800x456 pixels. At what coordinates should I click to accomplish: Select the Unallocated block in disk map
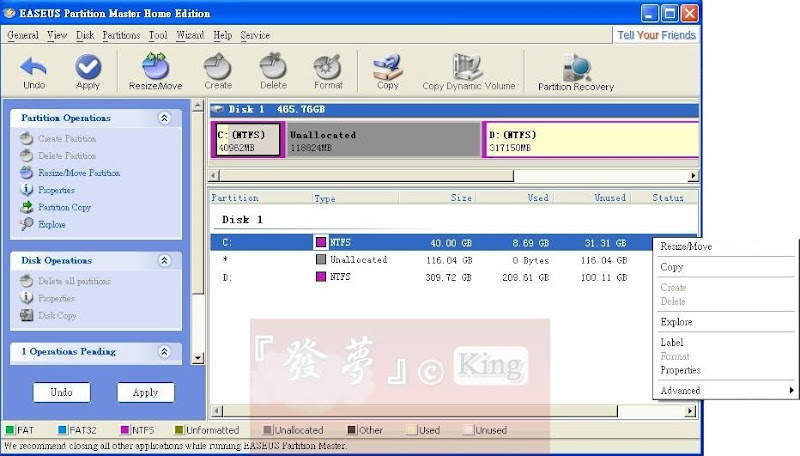click(x=384, y=140)
